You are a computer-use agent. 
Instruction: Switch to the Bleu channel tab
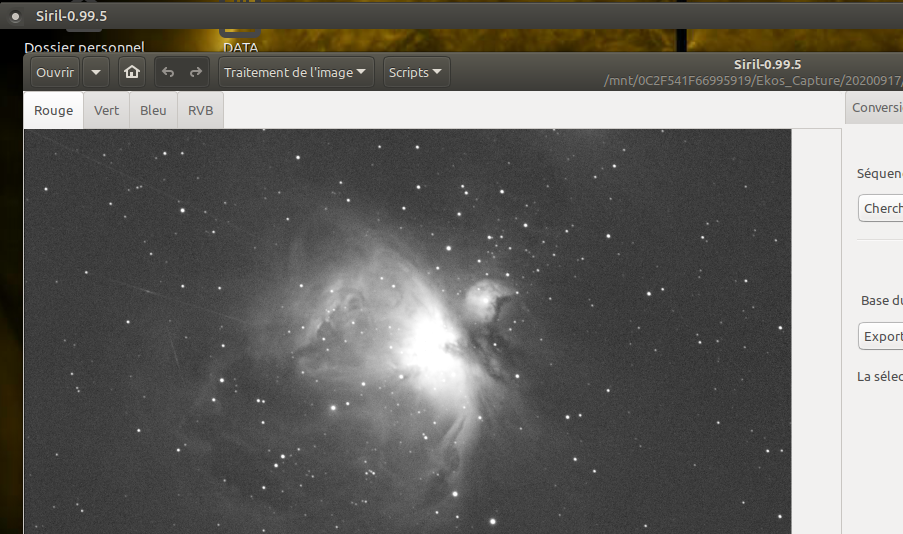[x=153, y=111]
